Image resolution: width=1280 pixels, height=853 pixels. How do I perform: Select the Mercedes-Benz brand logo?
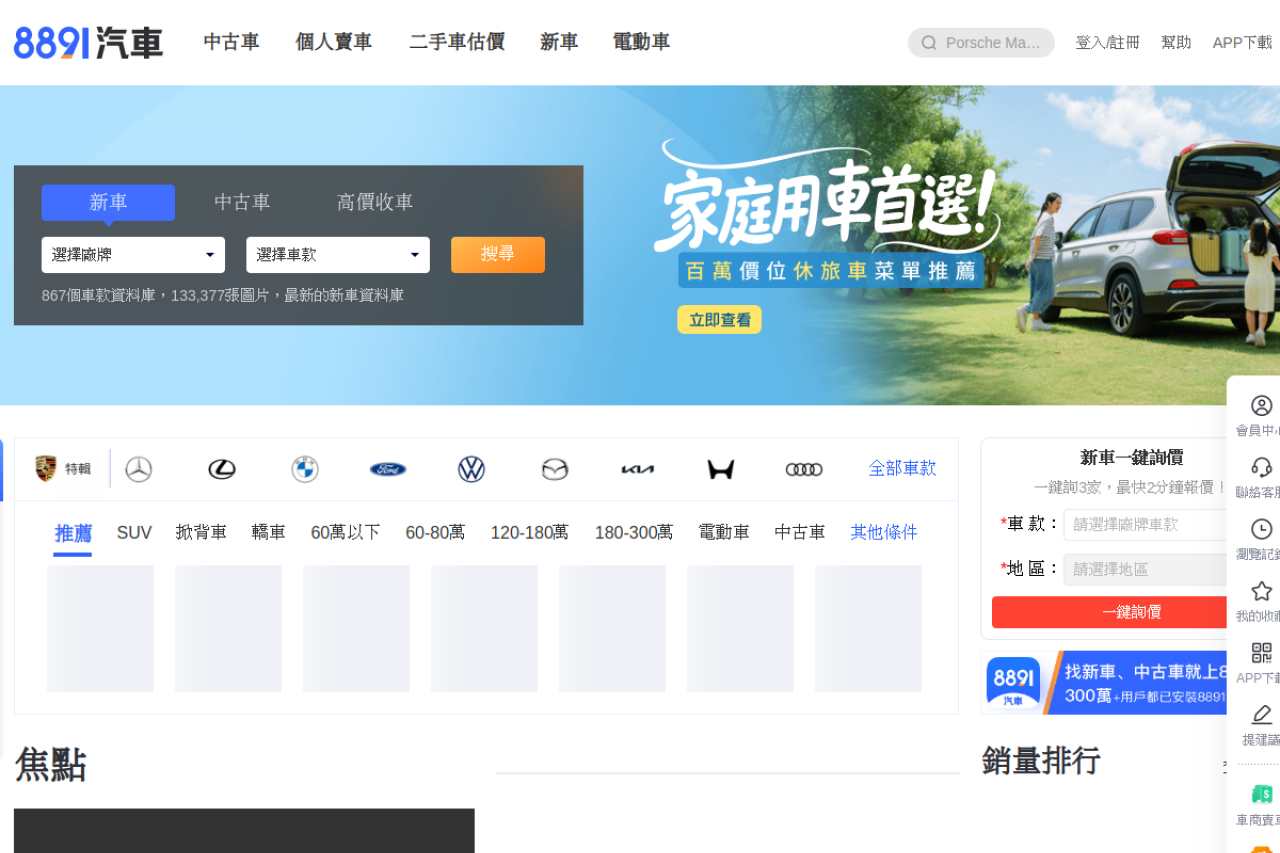pos(139,469)
